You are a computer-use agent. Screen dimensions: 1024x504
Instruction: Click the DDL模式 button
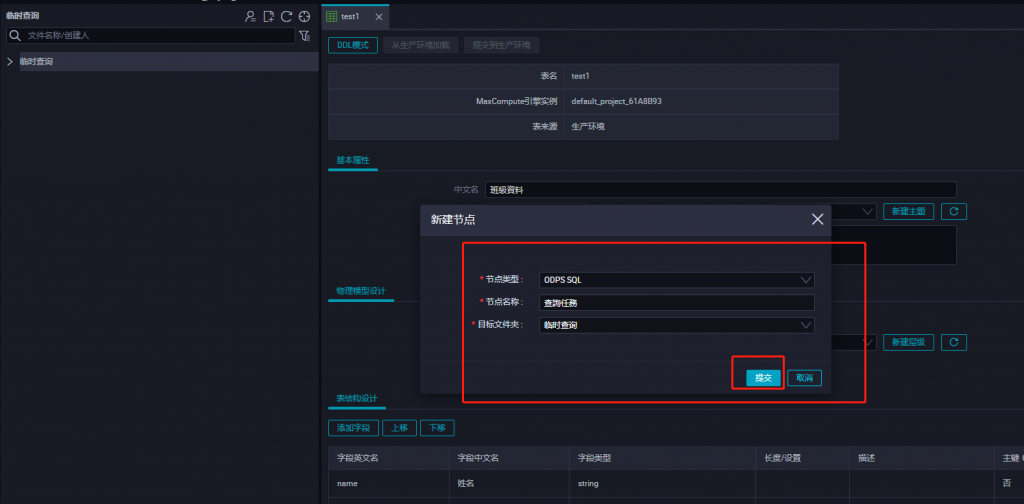tap(353, 45)
